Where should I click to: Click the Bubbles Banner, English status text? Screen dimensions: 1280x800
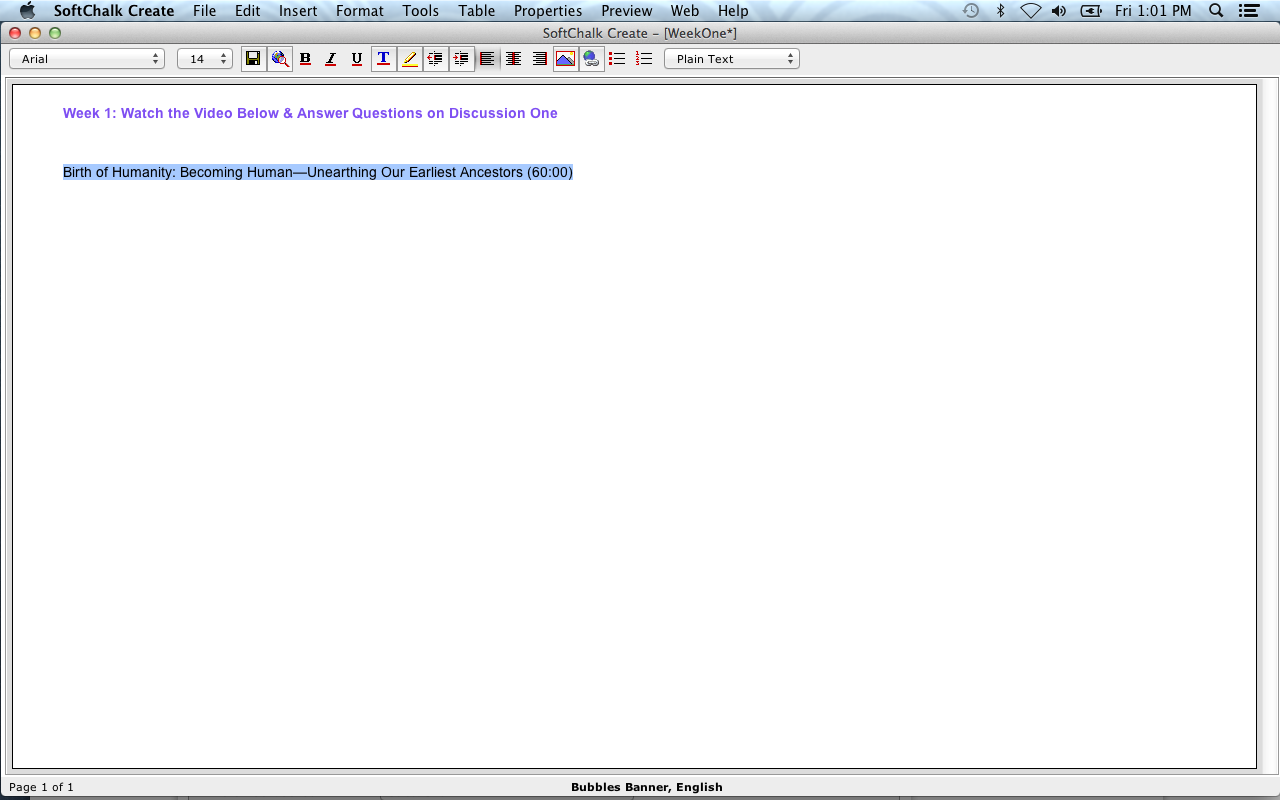647,787
